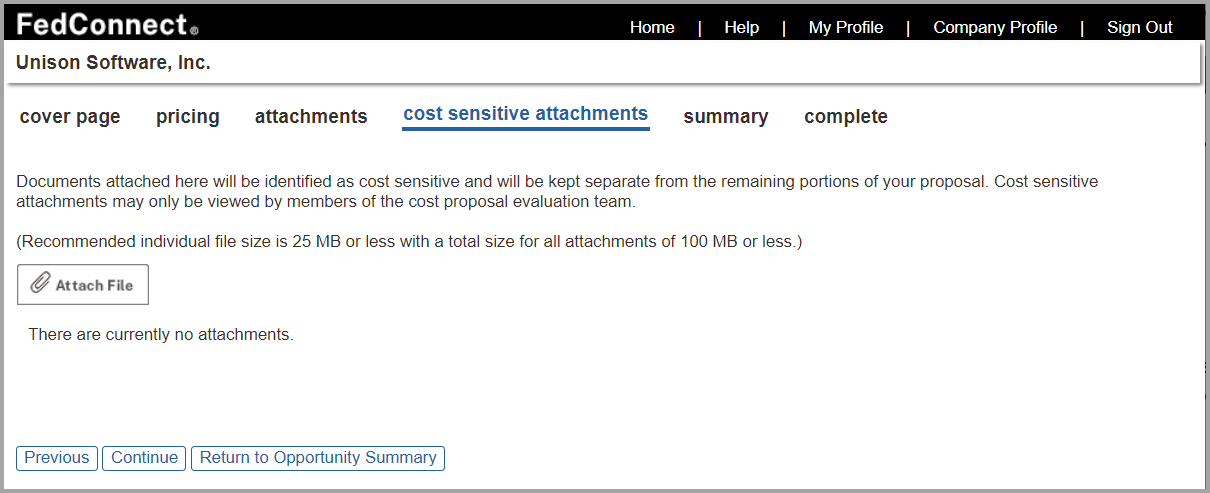Open the Help link
The height and width of the screenshot is (493, 1210).
pyautogui.click(x=741, y=28)
